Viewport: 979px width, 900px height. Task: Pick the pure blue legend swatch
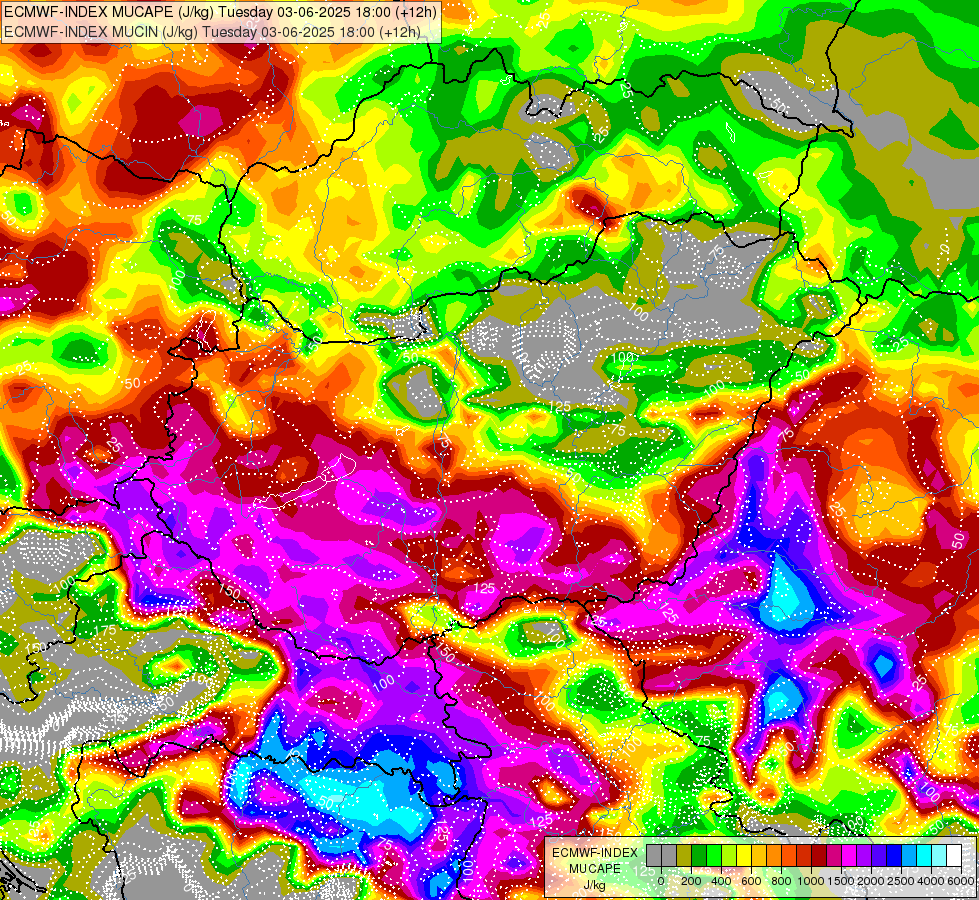click(894, 855)
